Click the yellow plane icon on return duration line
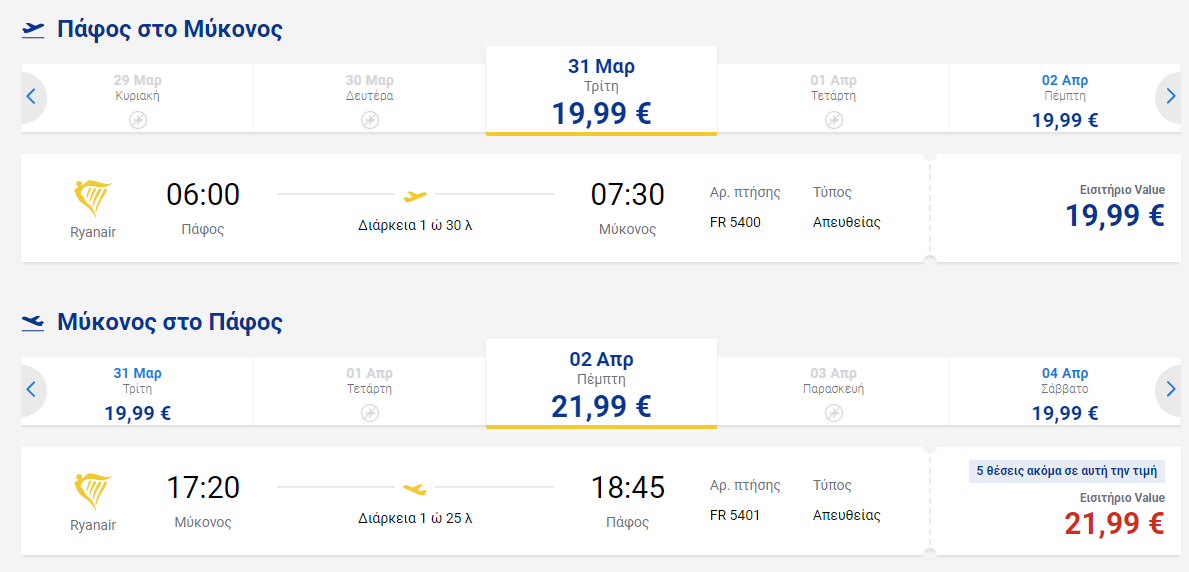The width and height of the screenshot is (1189, 572). pyautogui.click(x=415, y=489)
